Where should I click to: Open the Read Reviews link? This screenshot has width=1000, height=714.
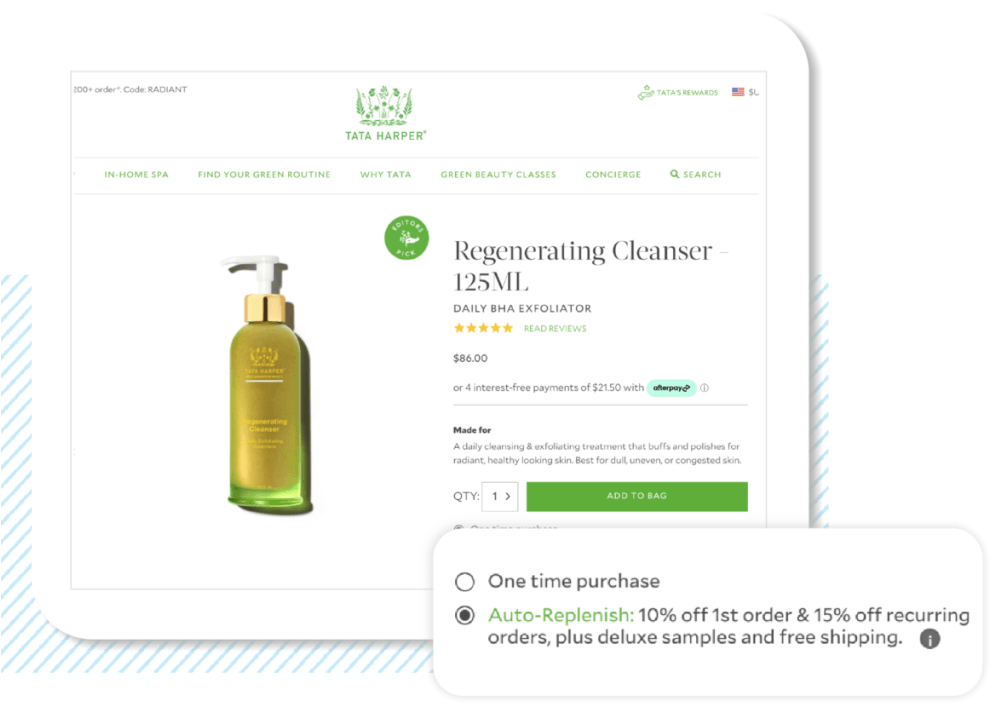click(555, 328)
